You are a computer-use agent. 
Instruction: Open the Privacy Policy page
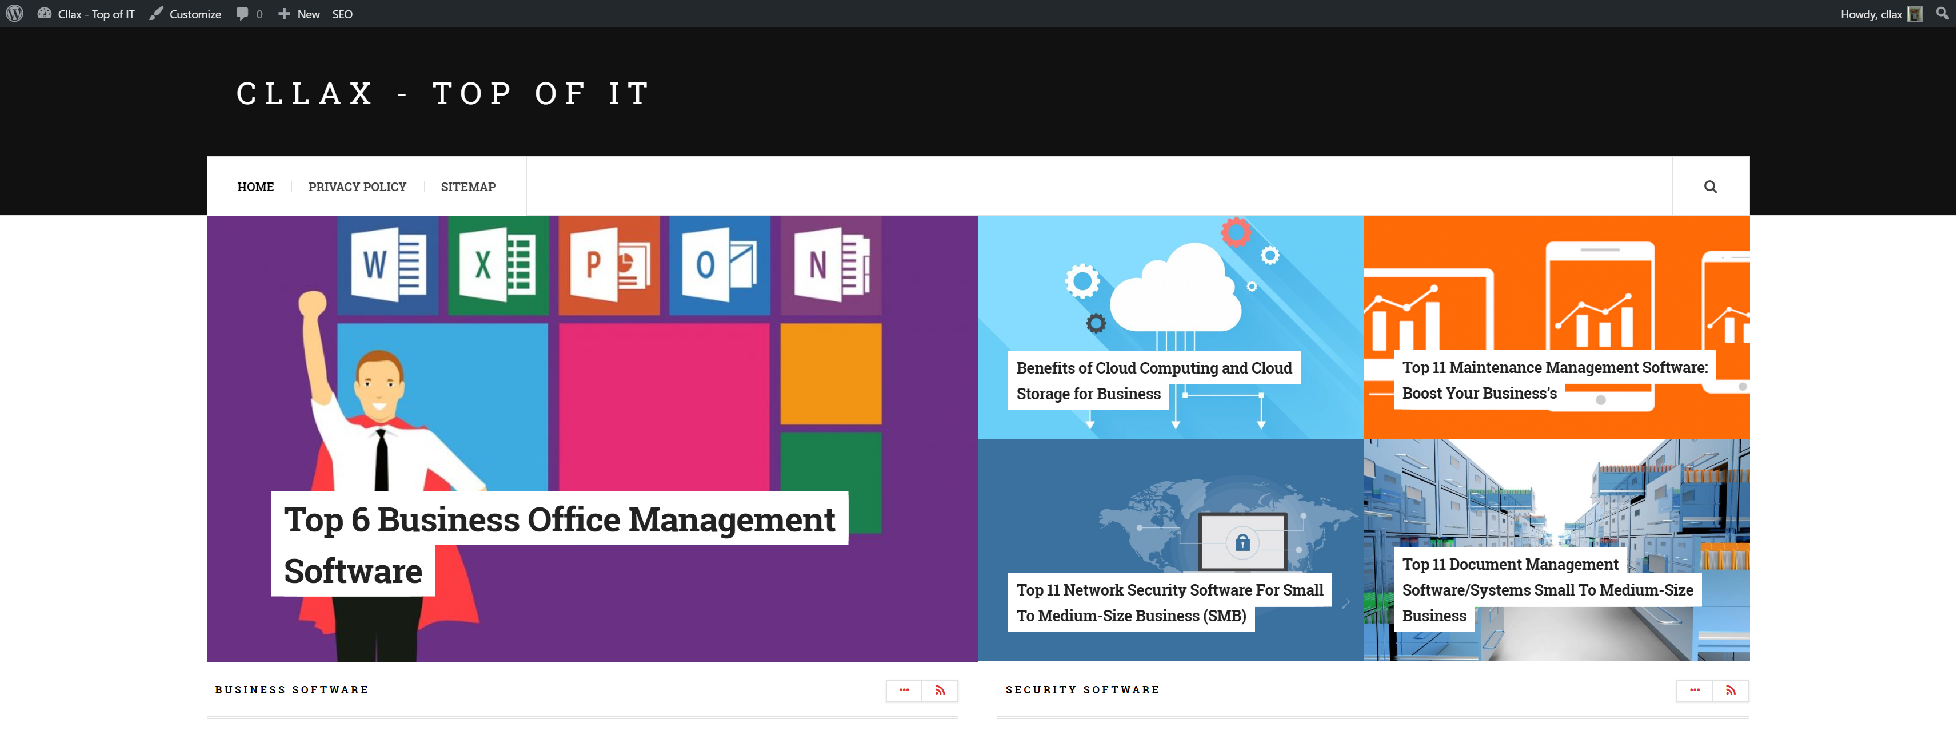tap(357, 187)
